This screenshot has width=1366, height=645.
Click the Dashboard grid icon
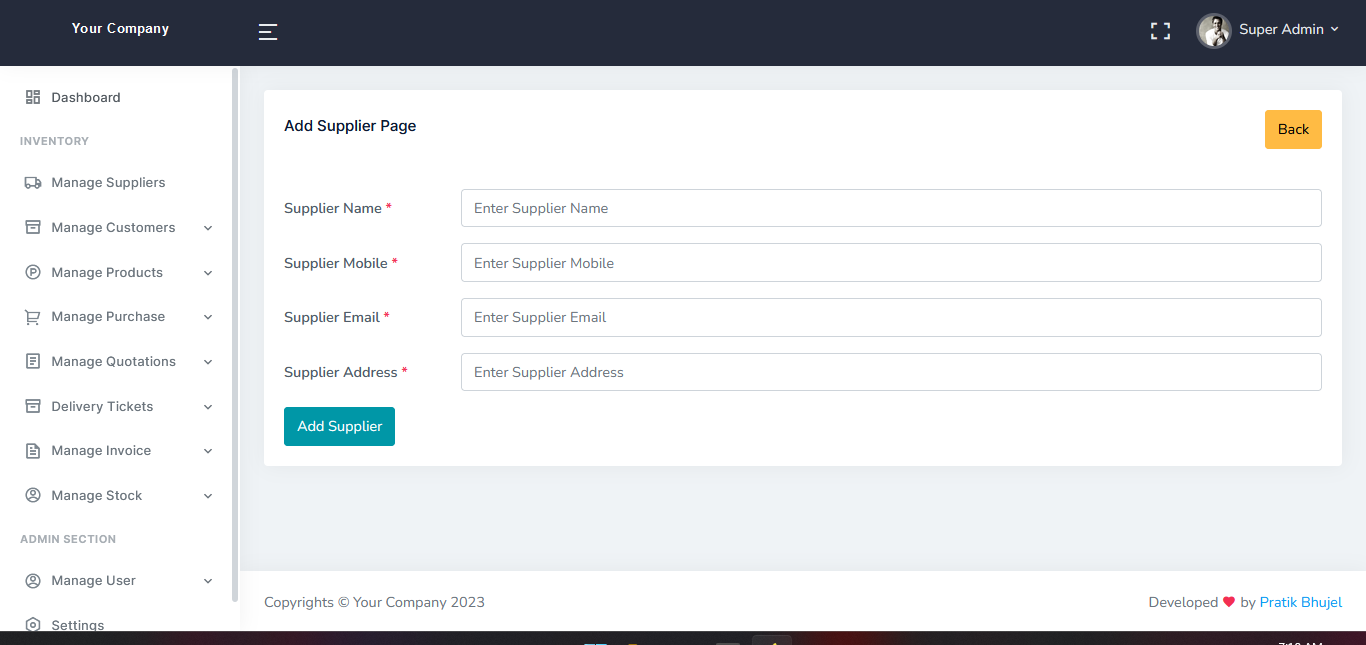[x=33, y=97]
